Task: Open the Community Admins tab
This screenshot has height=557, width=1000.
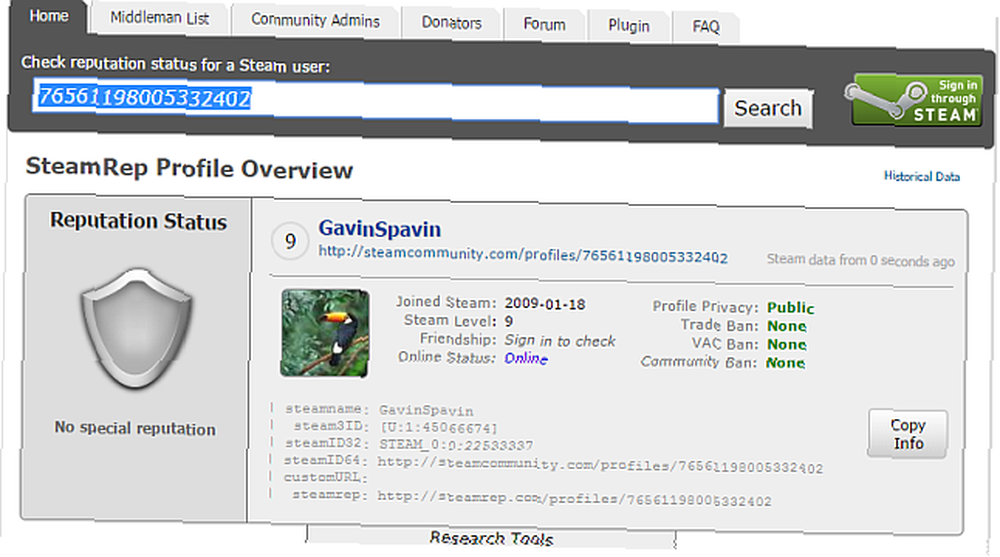Action: pyautogui.click(x=315, y=20)
